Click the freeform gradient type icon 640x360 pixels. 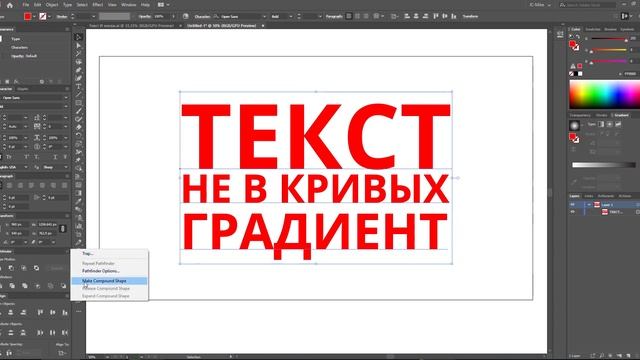click(x=618, y=124)
